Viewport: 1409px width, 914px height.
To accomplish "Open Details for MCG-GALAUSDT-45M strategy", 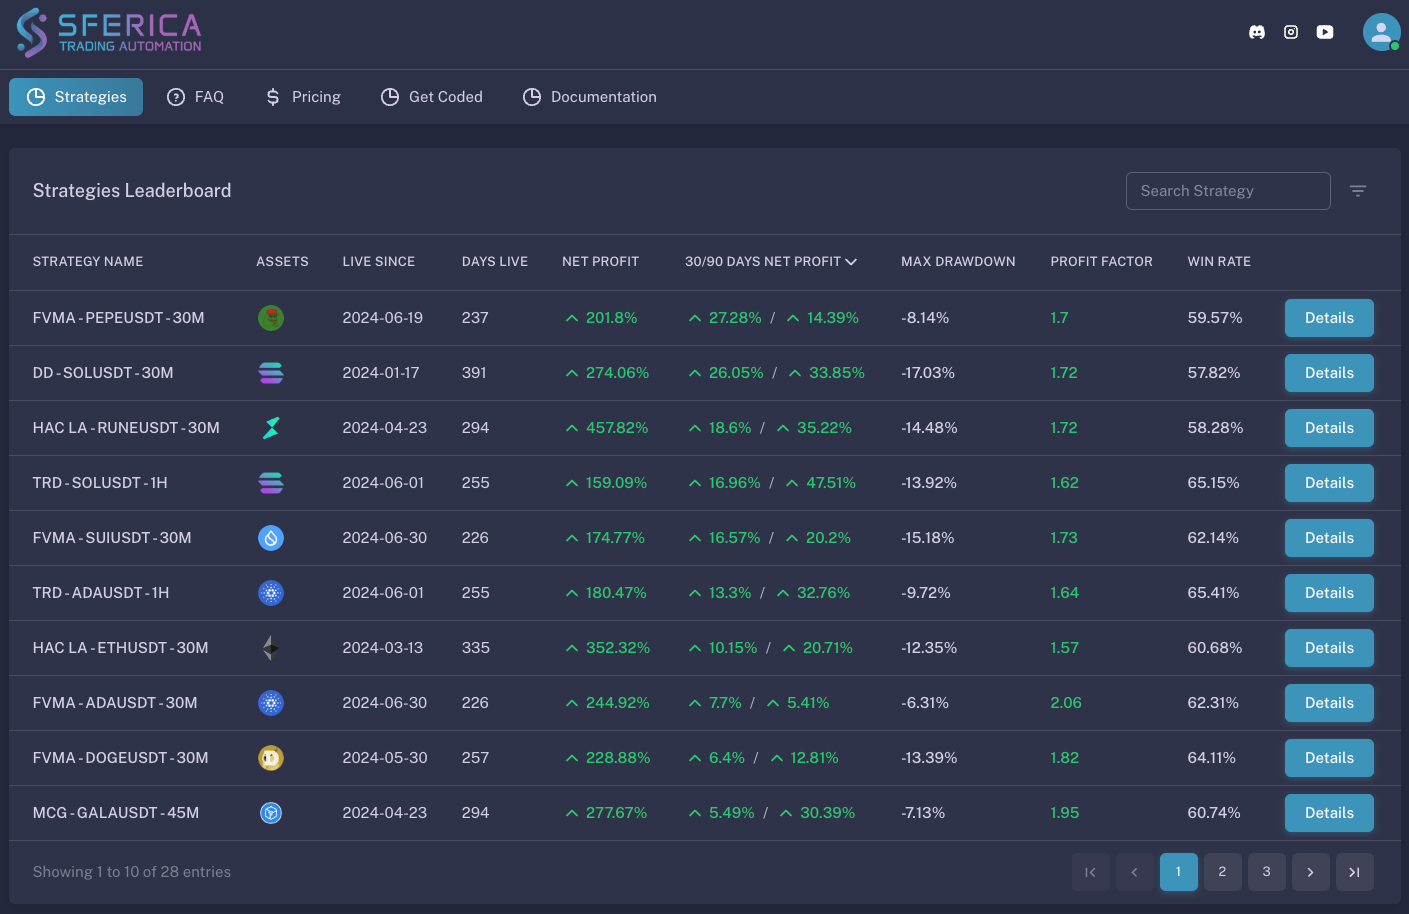I will click(1328, 813).
